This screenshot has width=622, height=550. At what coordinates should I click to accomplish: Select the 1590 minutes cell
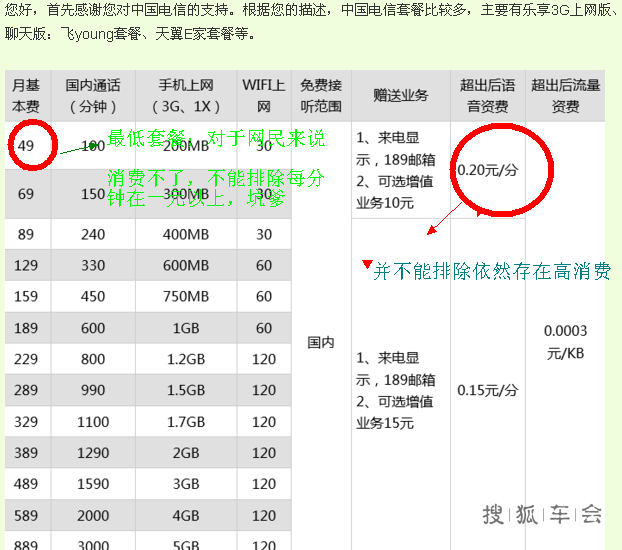pos(93,484)
